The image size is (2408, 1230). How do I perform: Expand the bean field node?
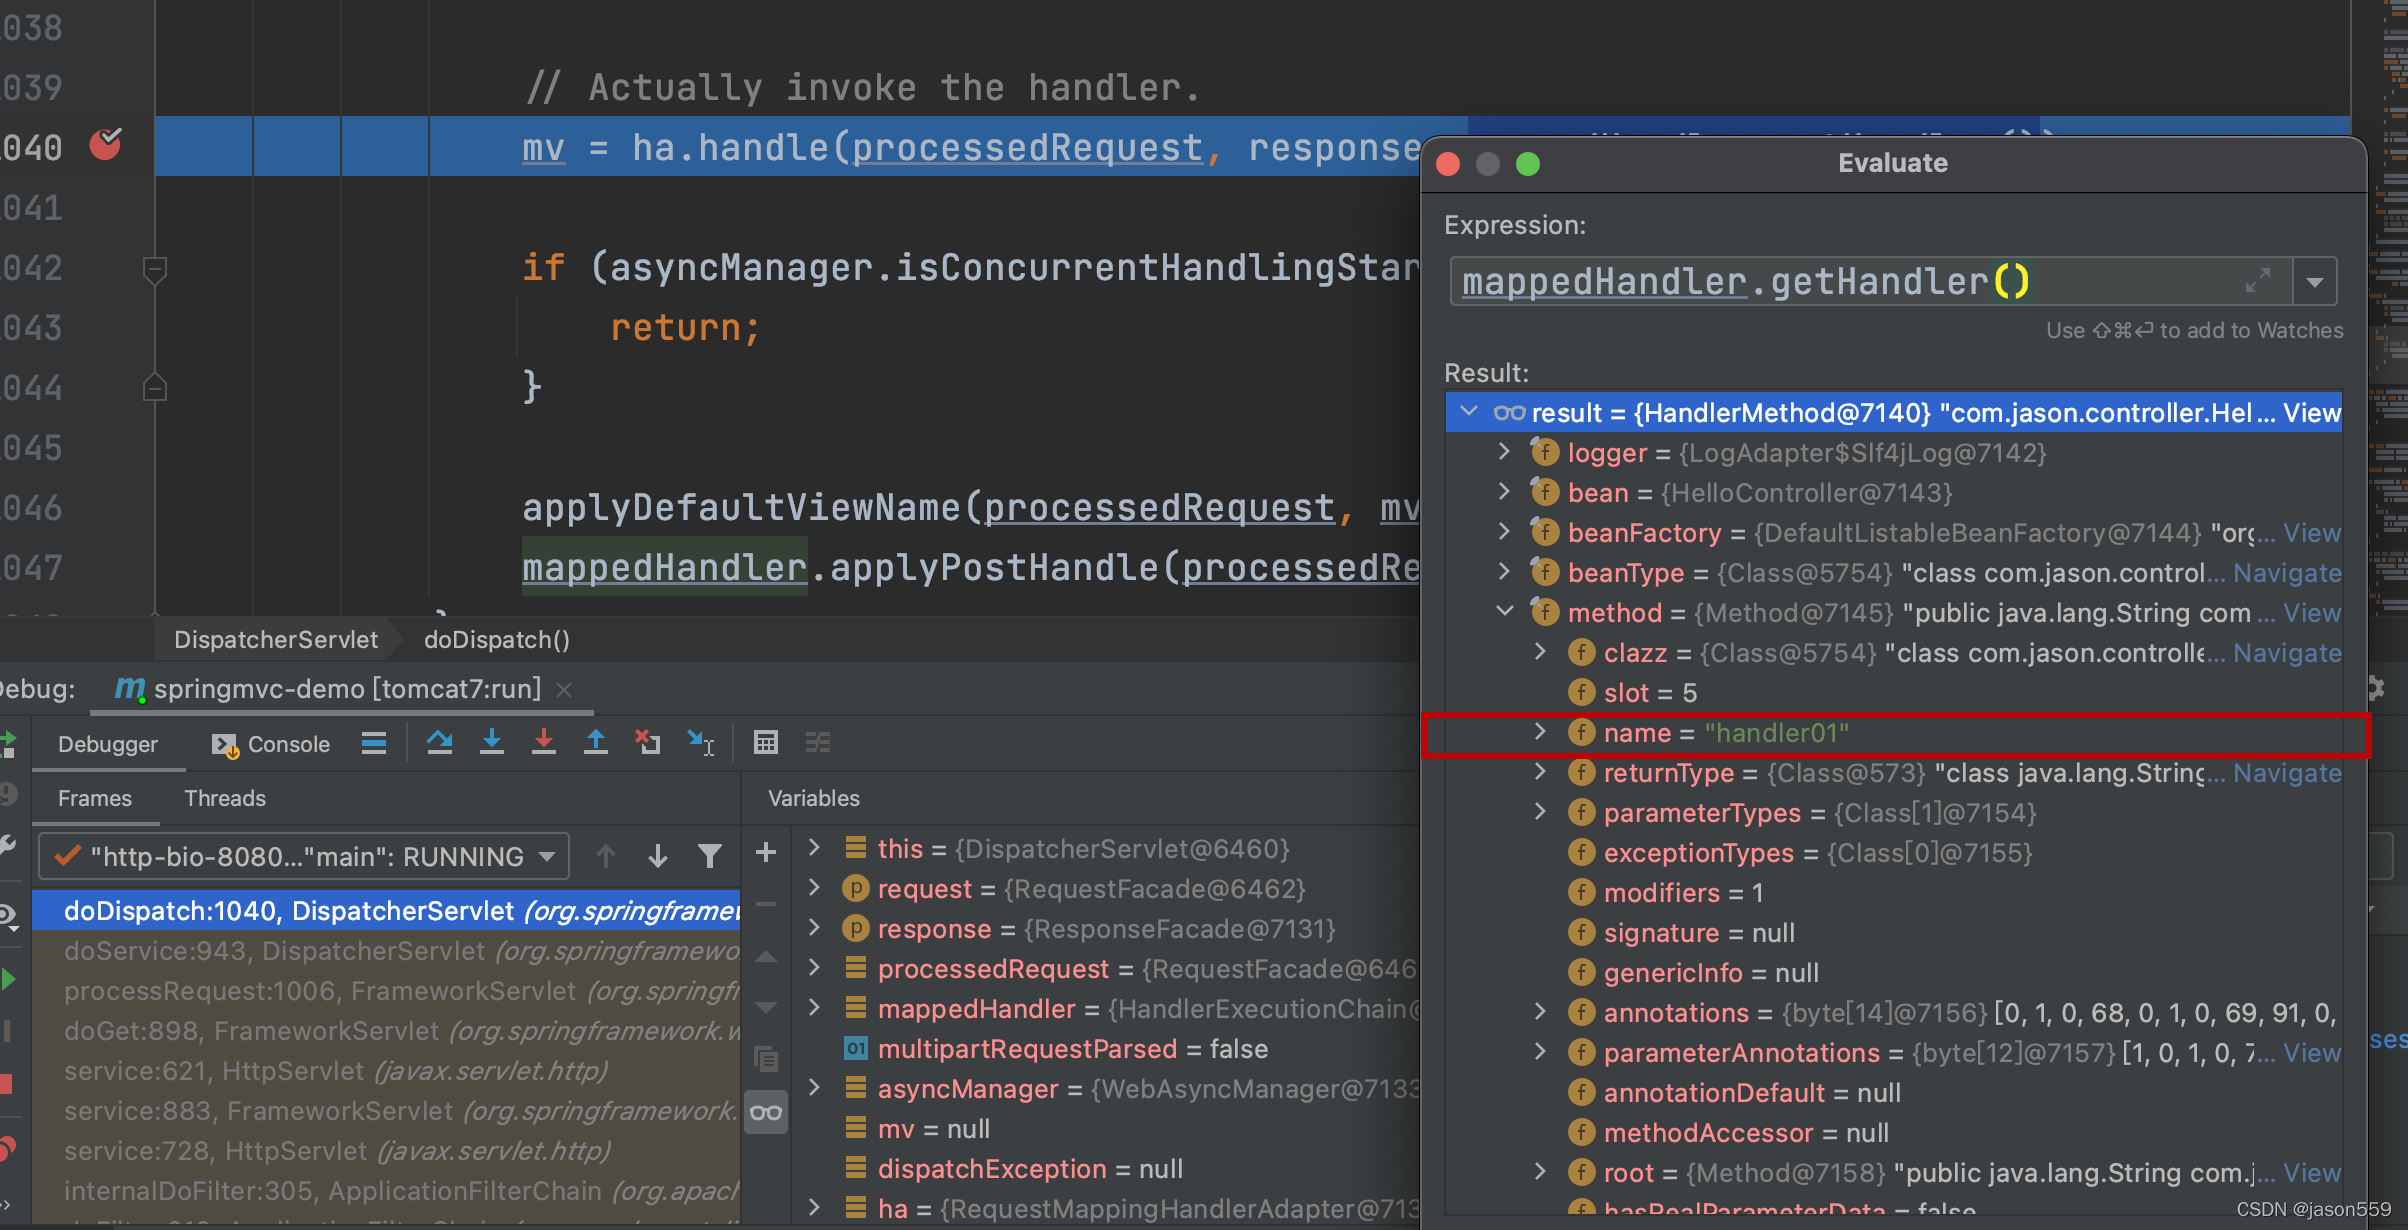click(x=1504, y=492)
